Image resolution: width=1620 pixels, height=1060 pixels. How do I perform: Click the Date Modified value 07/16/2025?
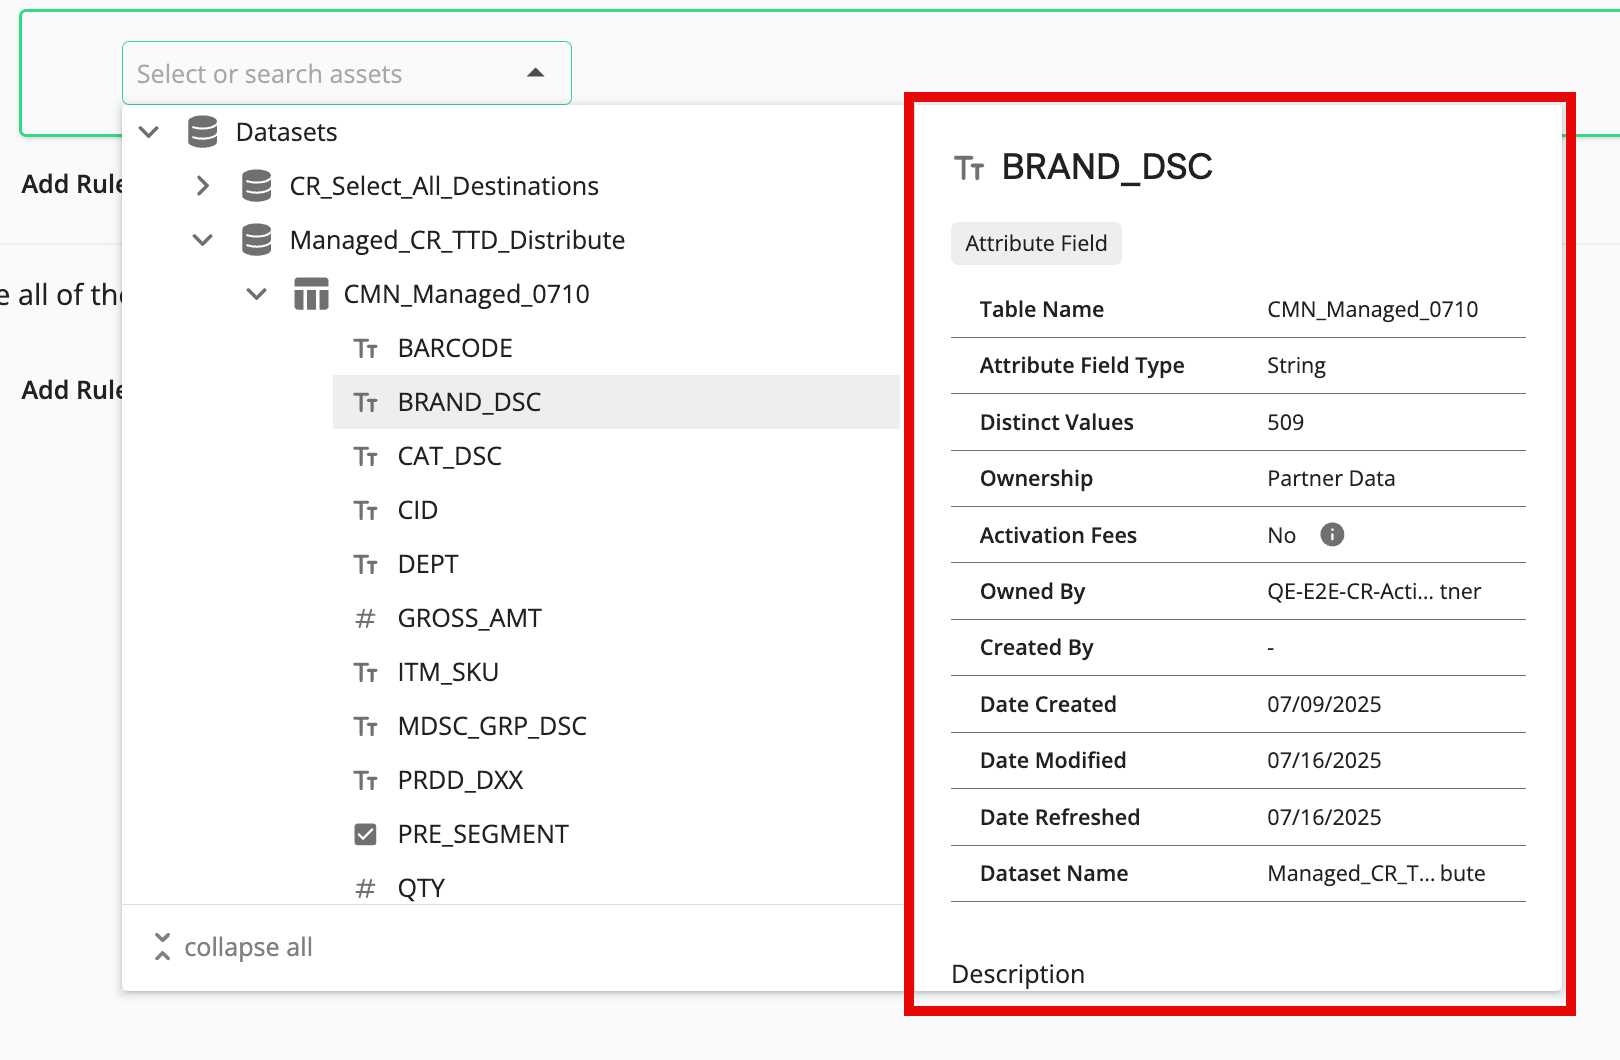click(x=1324, y=760)
